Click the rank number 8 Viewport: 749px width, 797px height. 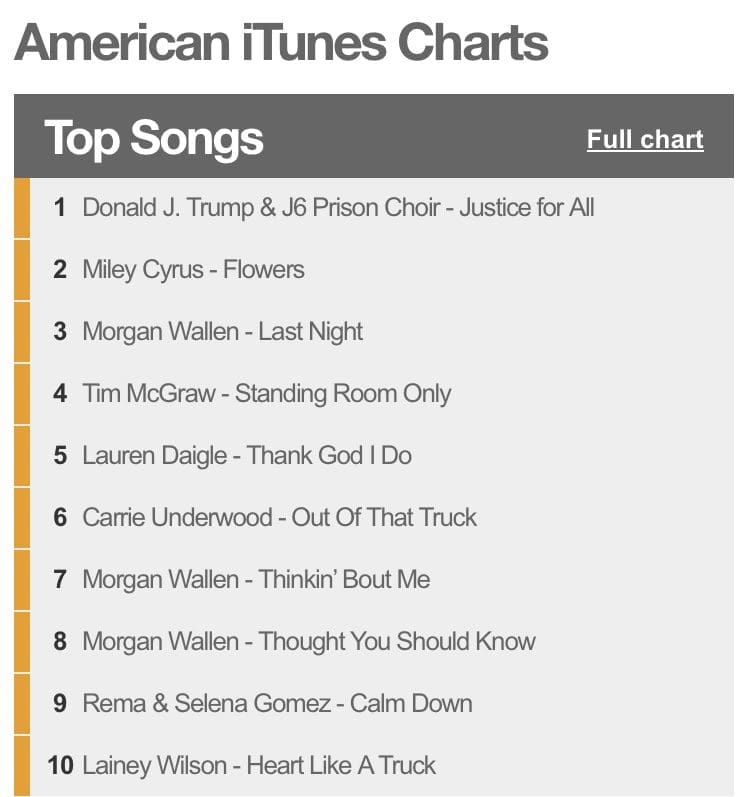pyautogui.click(x=60, y=642)
